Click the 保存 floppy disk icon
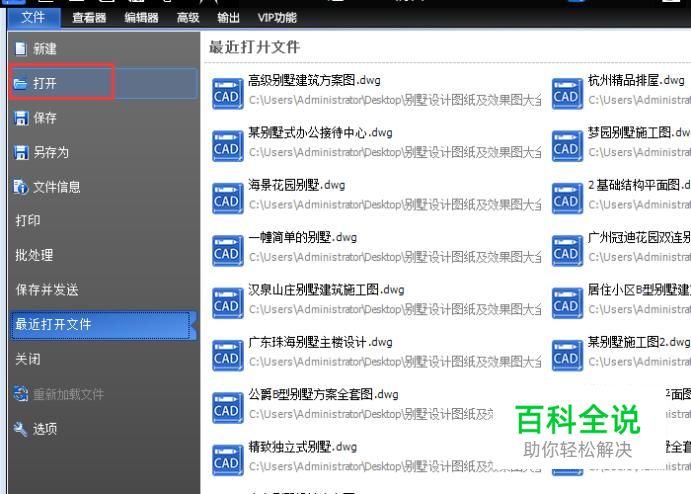Screen dimensions: 691x494 (21, 118)
